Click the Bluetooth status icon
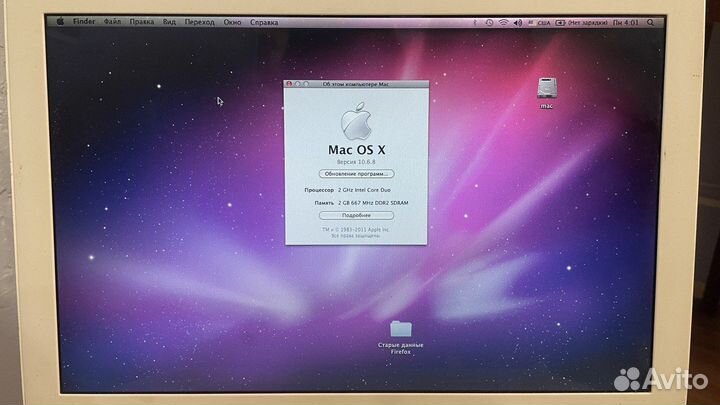This screenshot has width=720, height=405. 475,22
